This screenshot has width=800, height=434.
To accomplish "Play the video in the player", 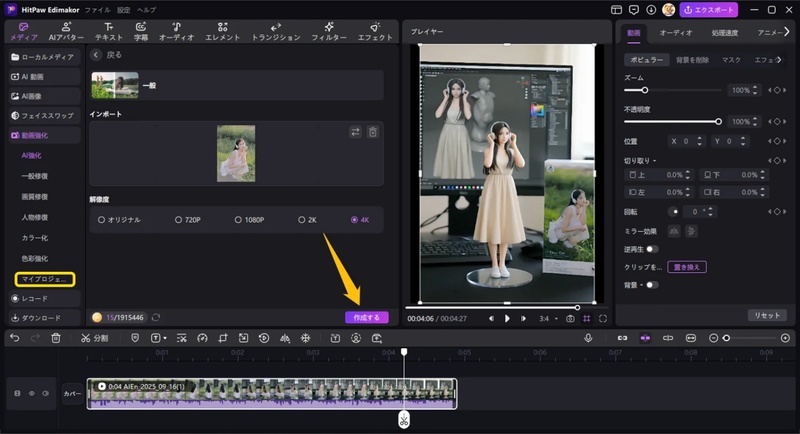I will (x=507, y=318).
